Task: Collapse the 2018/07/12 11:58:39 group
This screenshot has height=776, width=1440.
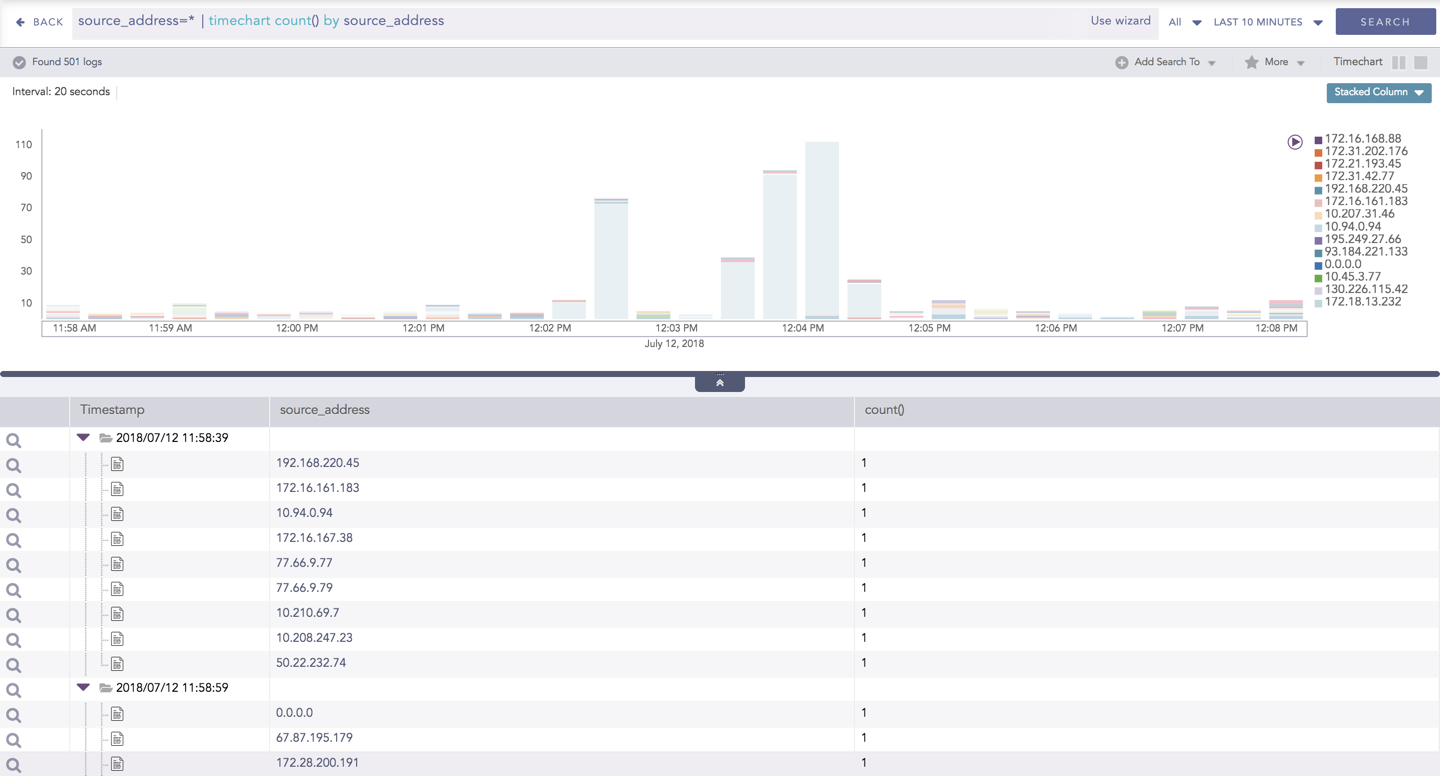Action: [83, 438]
